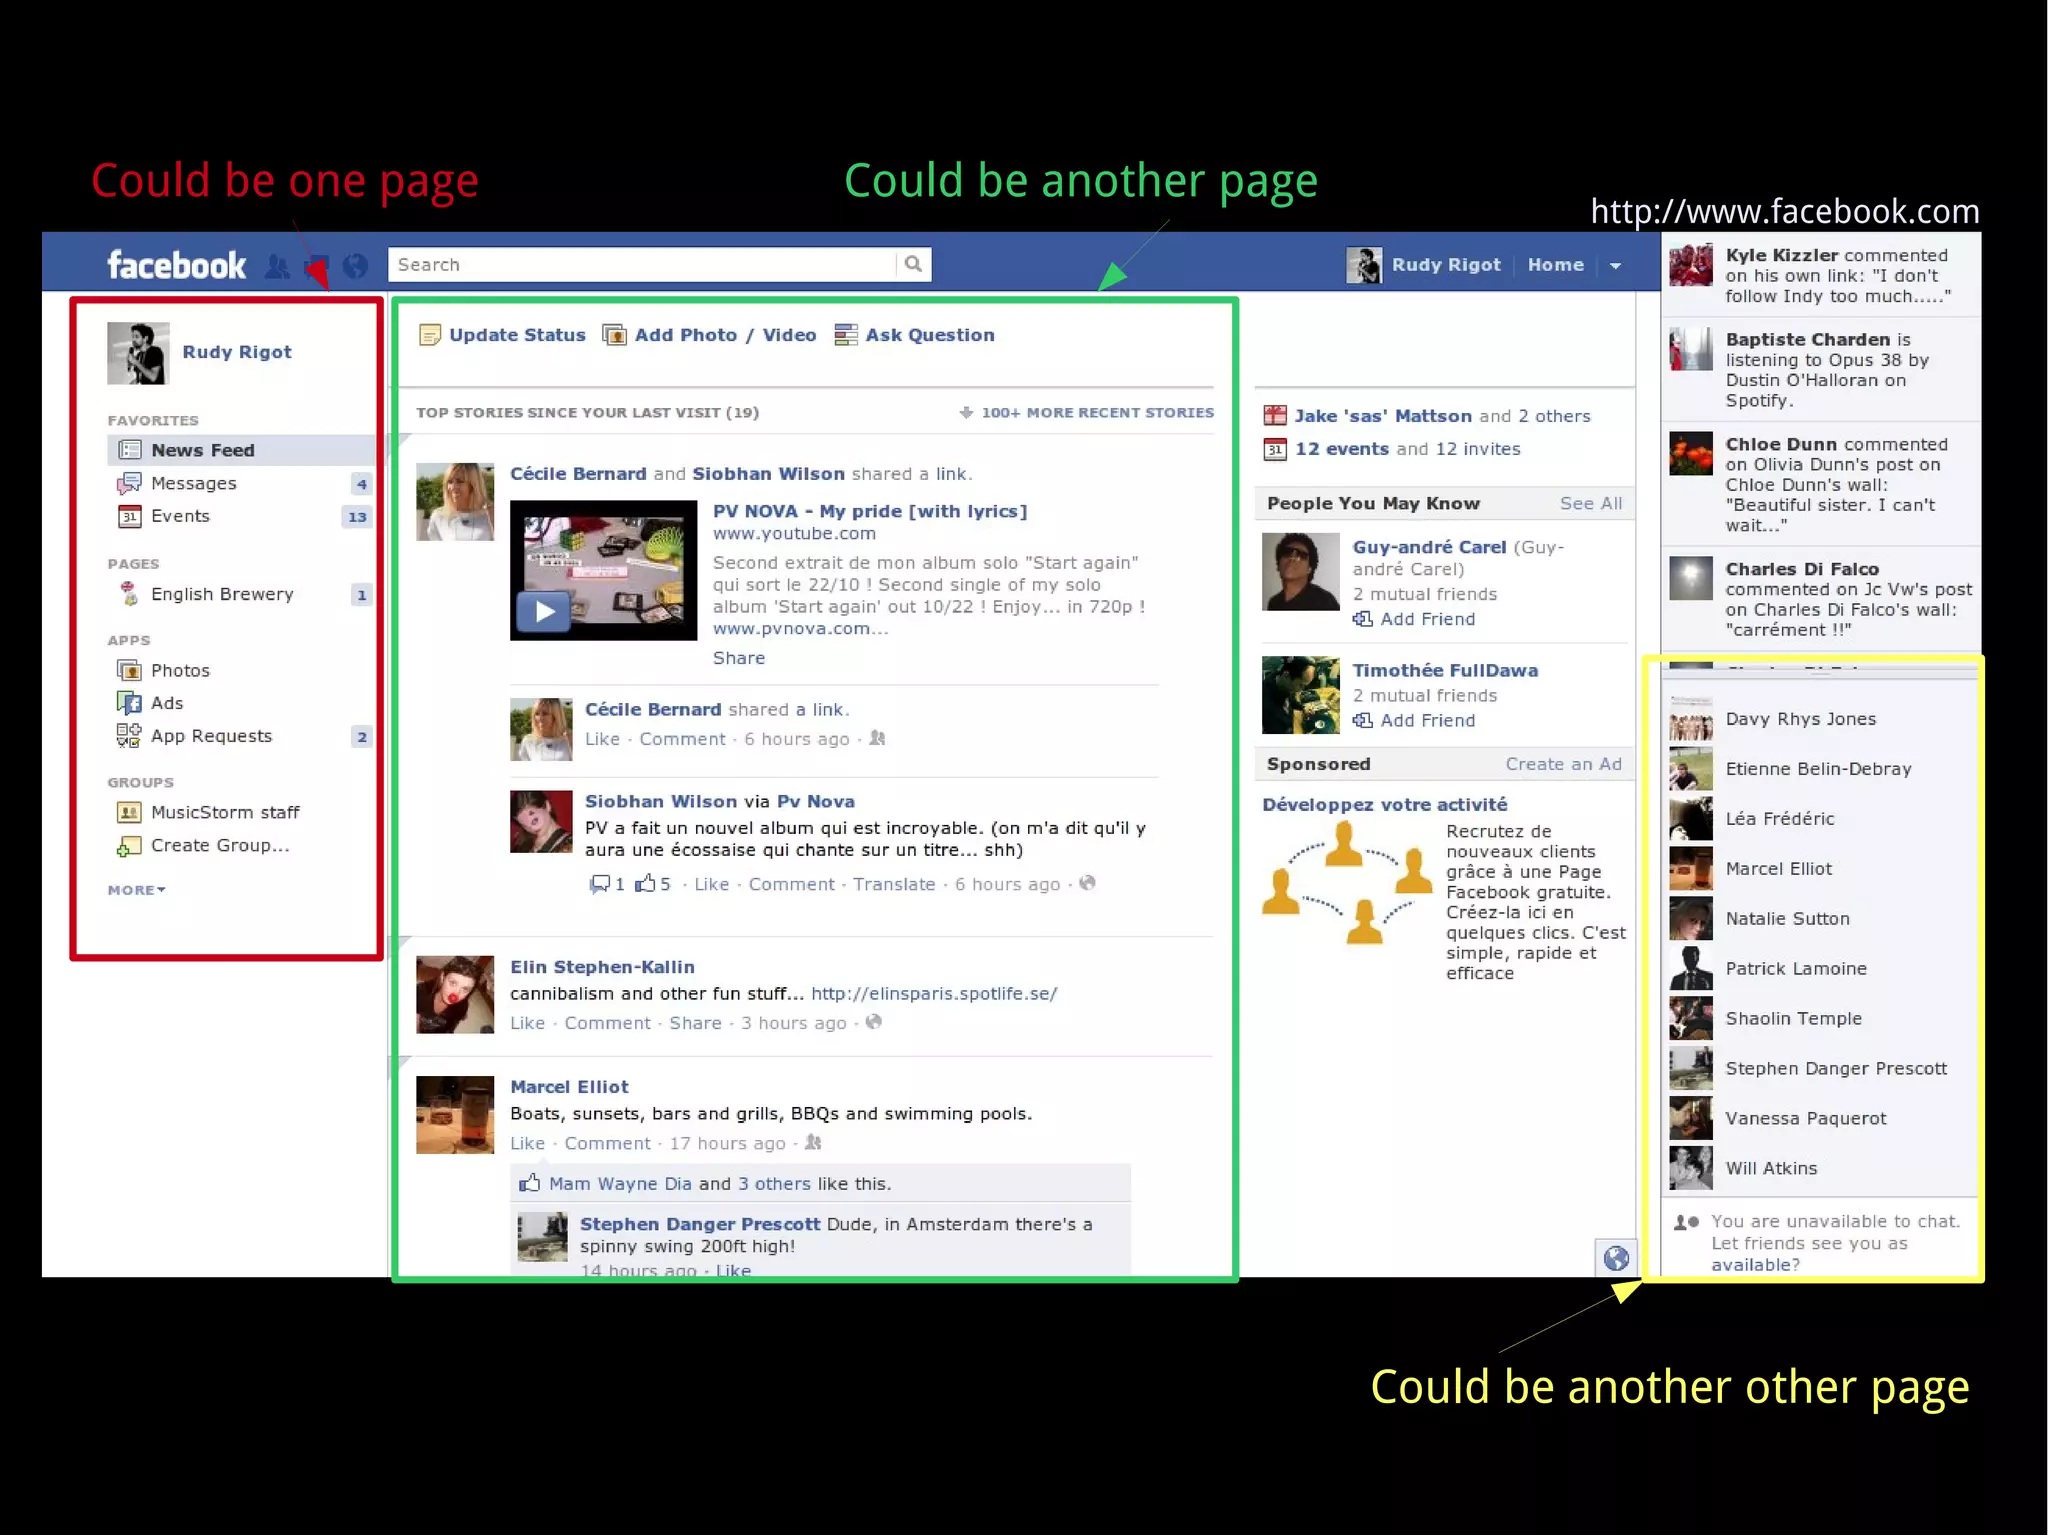Click Photos icon in Apps list
Screen dimensions: 2048x1535
coord(129,670)
